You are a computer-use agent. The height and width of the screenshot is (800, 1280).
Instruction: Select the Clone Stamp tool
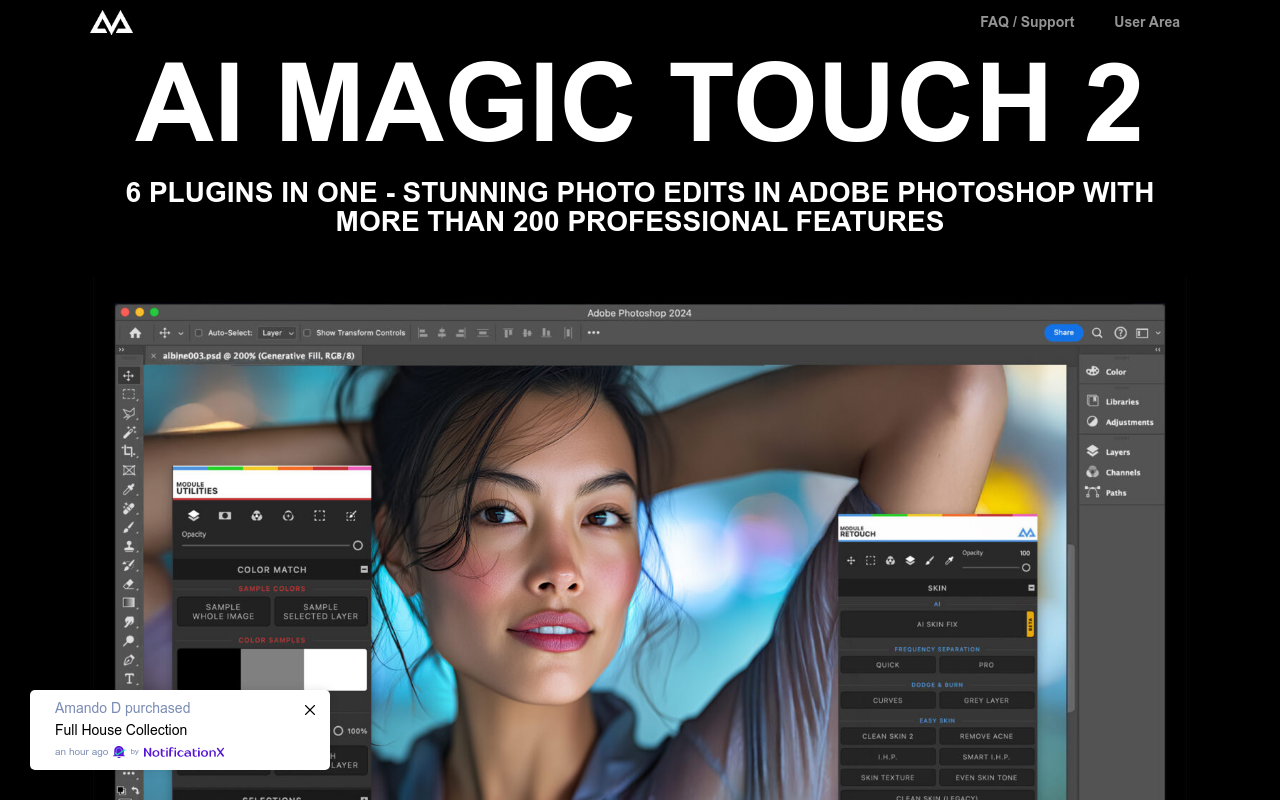point(129,546)
